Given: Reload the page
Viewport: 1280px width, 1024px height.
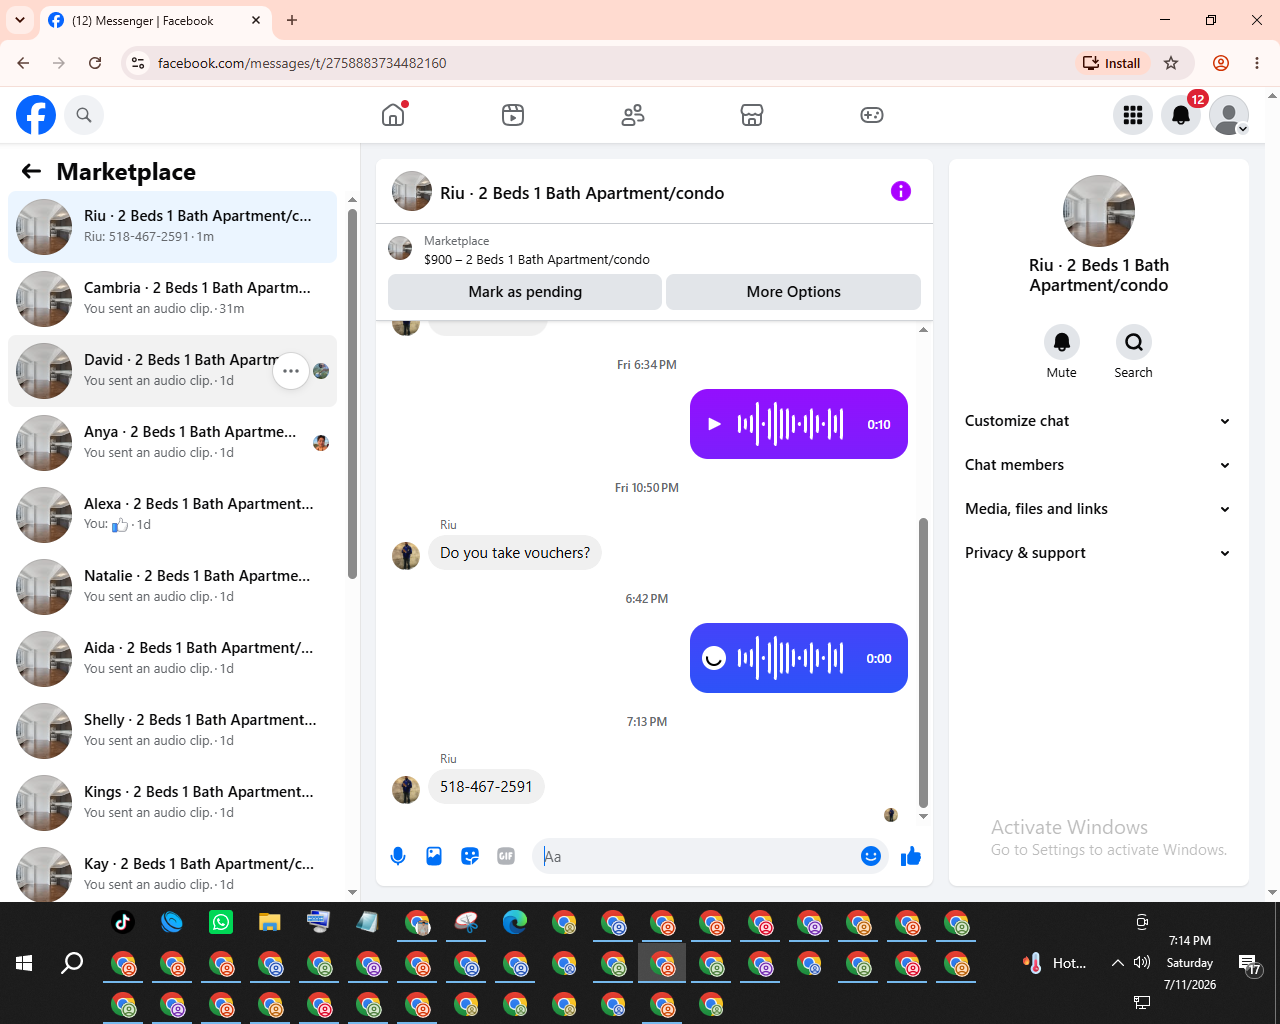Looking at the screenshot, I should tap(95, 63).
